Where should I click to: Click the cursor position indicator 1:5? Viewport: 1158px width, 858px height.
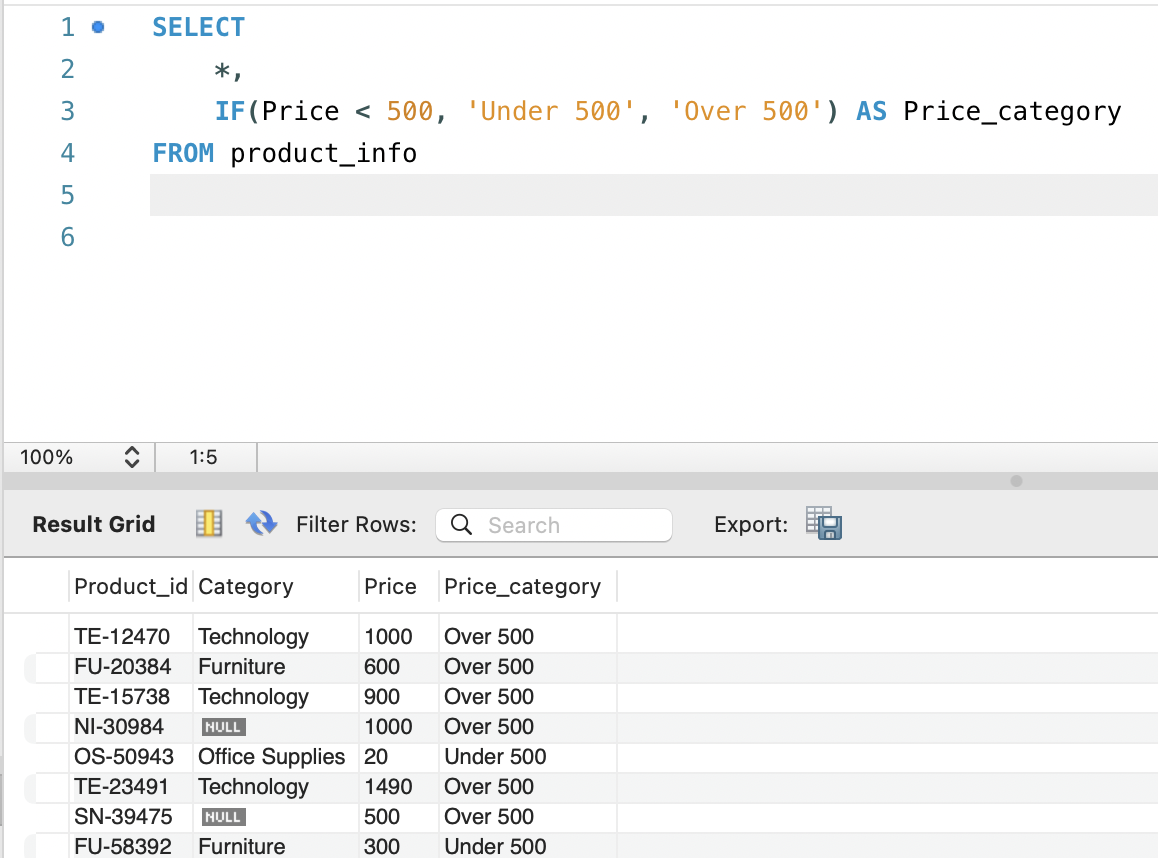204,457
